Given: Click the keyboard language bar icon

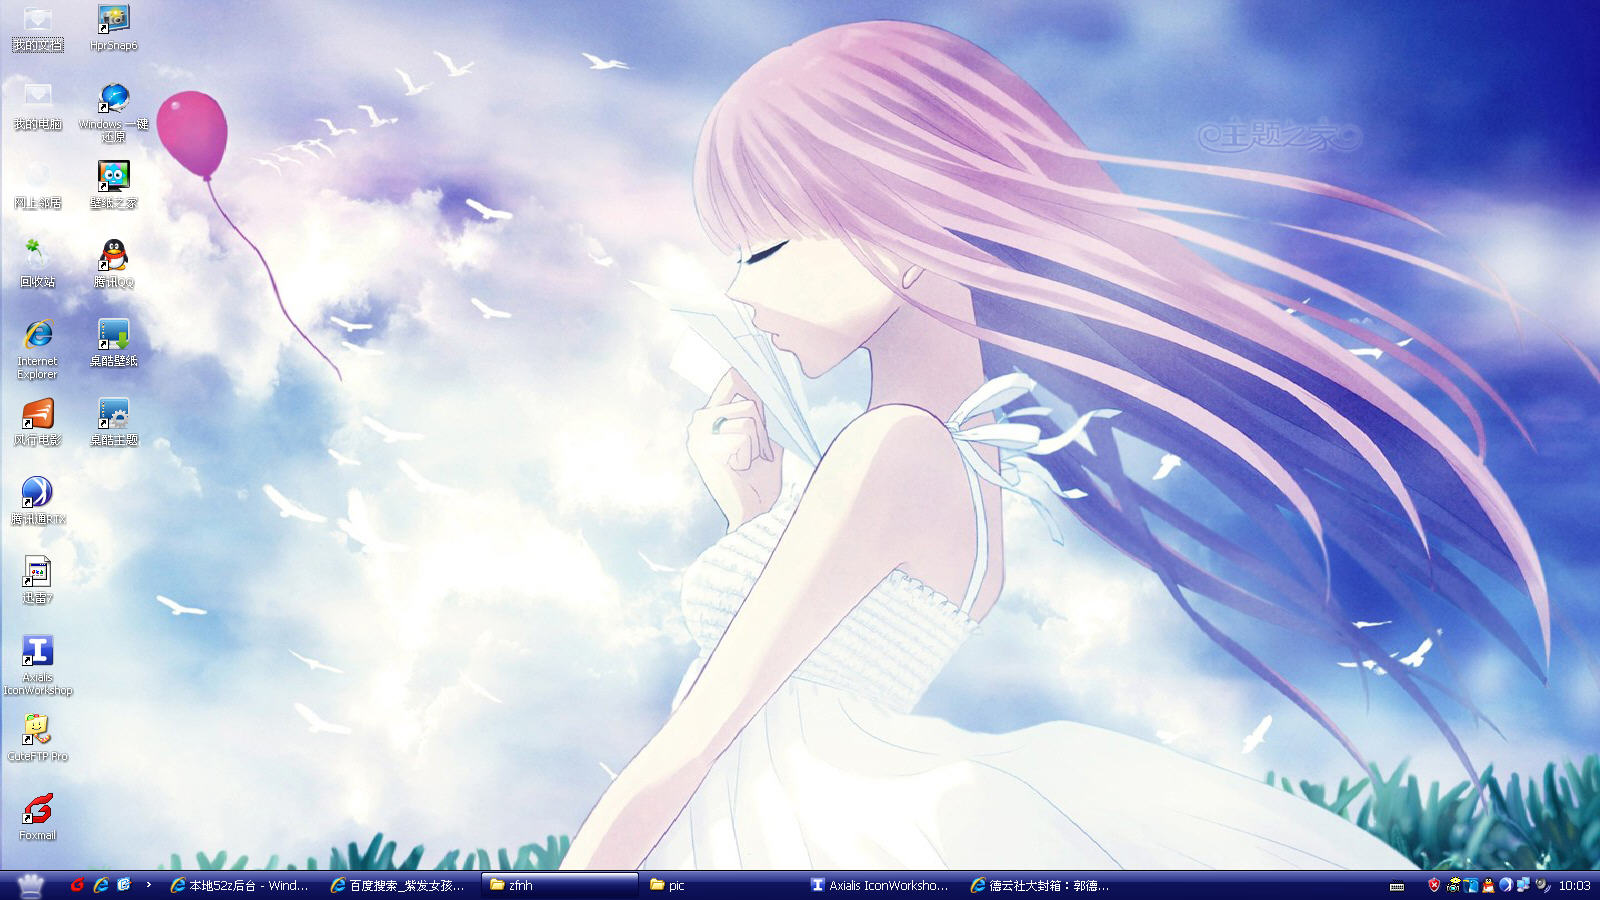Looking at the screenshot, I should pyautogui.click(x=1397, y=886).
